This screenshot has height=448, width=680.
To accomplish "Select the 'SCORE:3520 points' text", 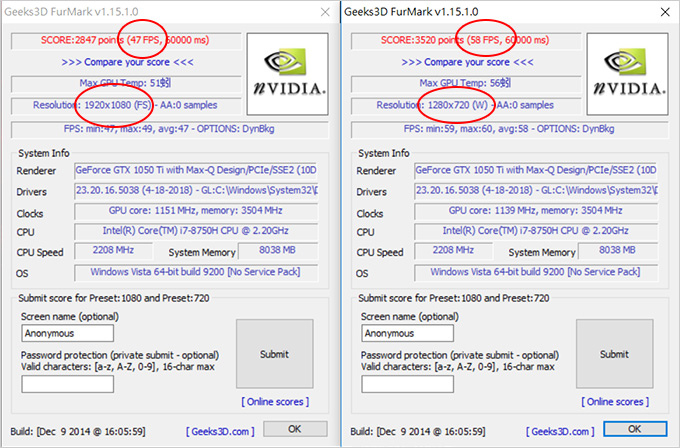I will pyautogui.click(x=422, y=40).
